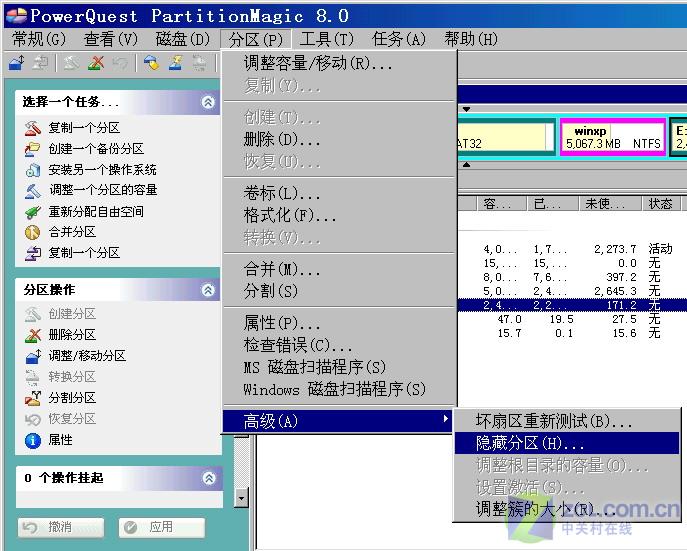The height and width of the screenshot is (551, 687).
Task: Choose 属性(P)... menu item
Action: 340,323
